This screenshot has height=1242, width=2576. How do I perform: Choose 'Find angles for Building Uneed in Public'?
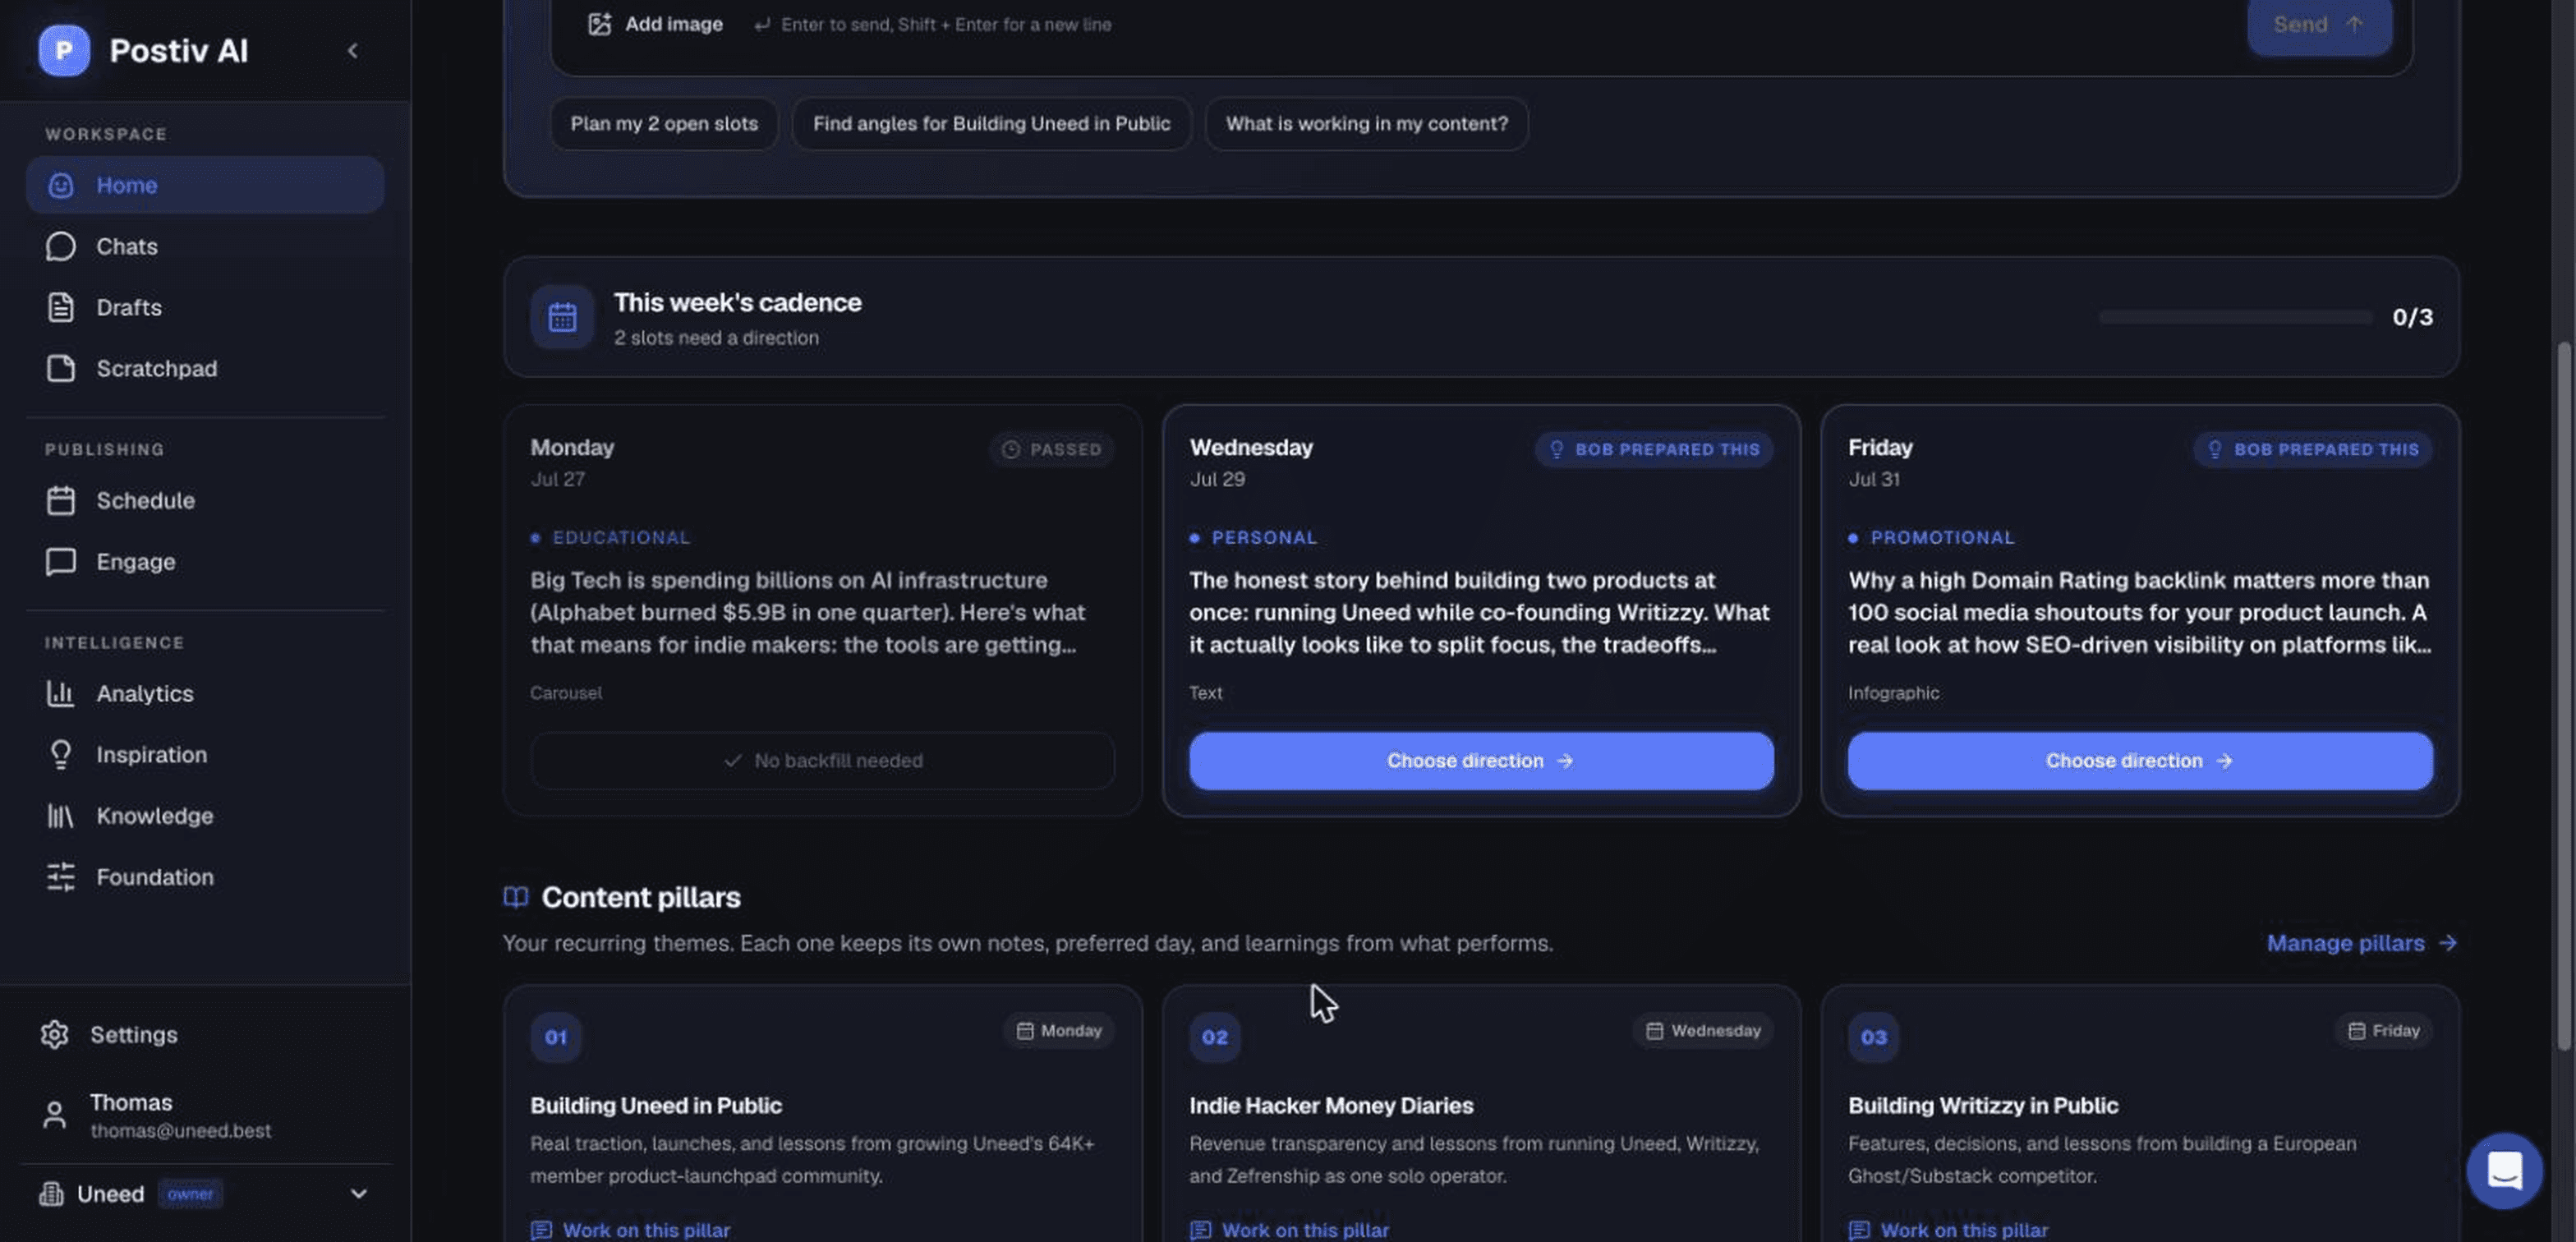(991, 123)
